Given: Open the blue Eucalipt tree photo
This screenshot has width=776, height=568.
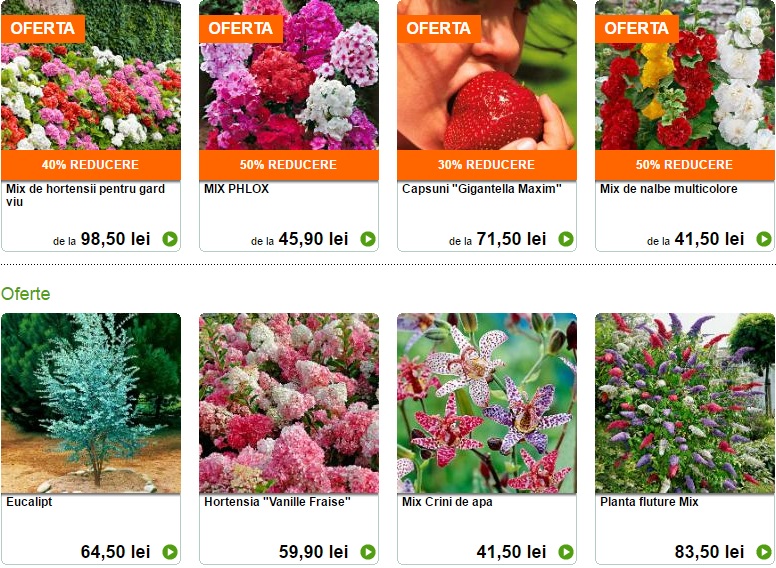Looking at the screenshot, I should tap(91, 403).
